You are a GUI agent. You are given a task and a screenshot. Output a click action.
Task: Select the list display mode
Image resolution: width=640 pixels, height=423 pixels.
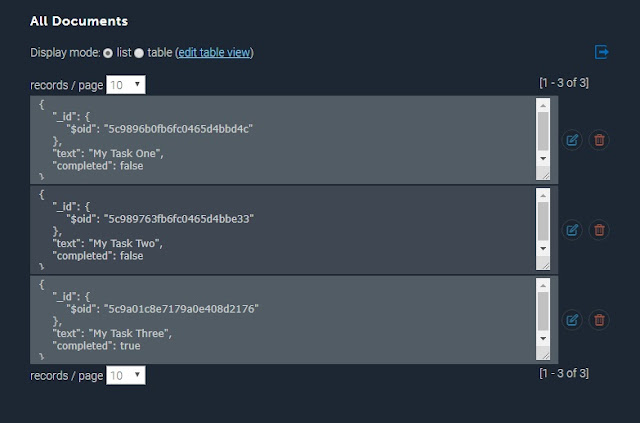click(x=108, y=53)
